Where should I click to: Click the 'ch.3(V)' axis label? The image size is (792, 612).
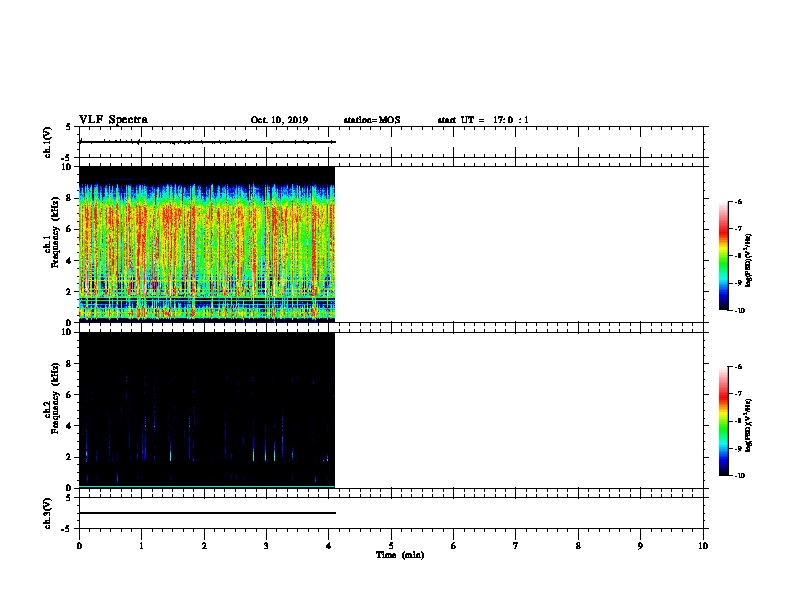tap(48, 513)
